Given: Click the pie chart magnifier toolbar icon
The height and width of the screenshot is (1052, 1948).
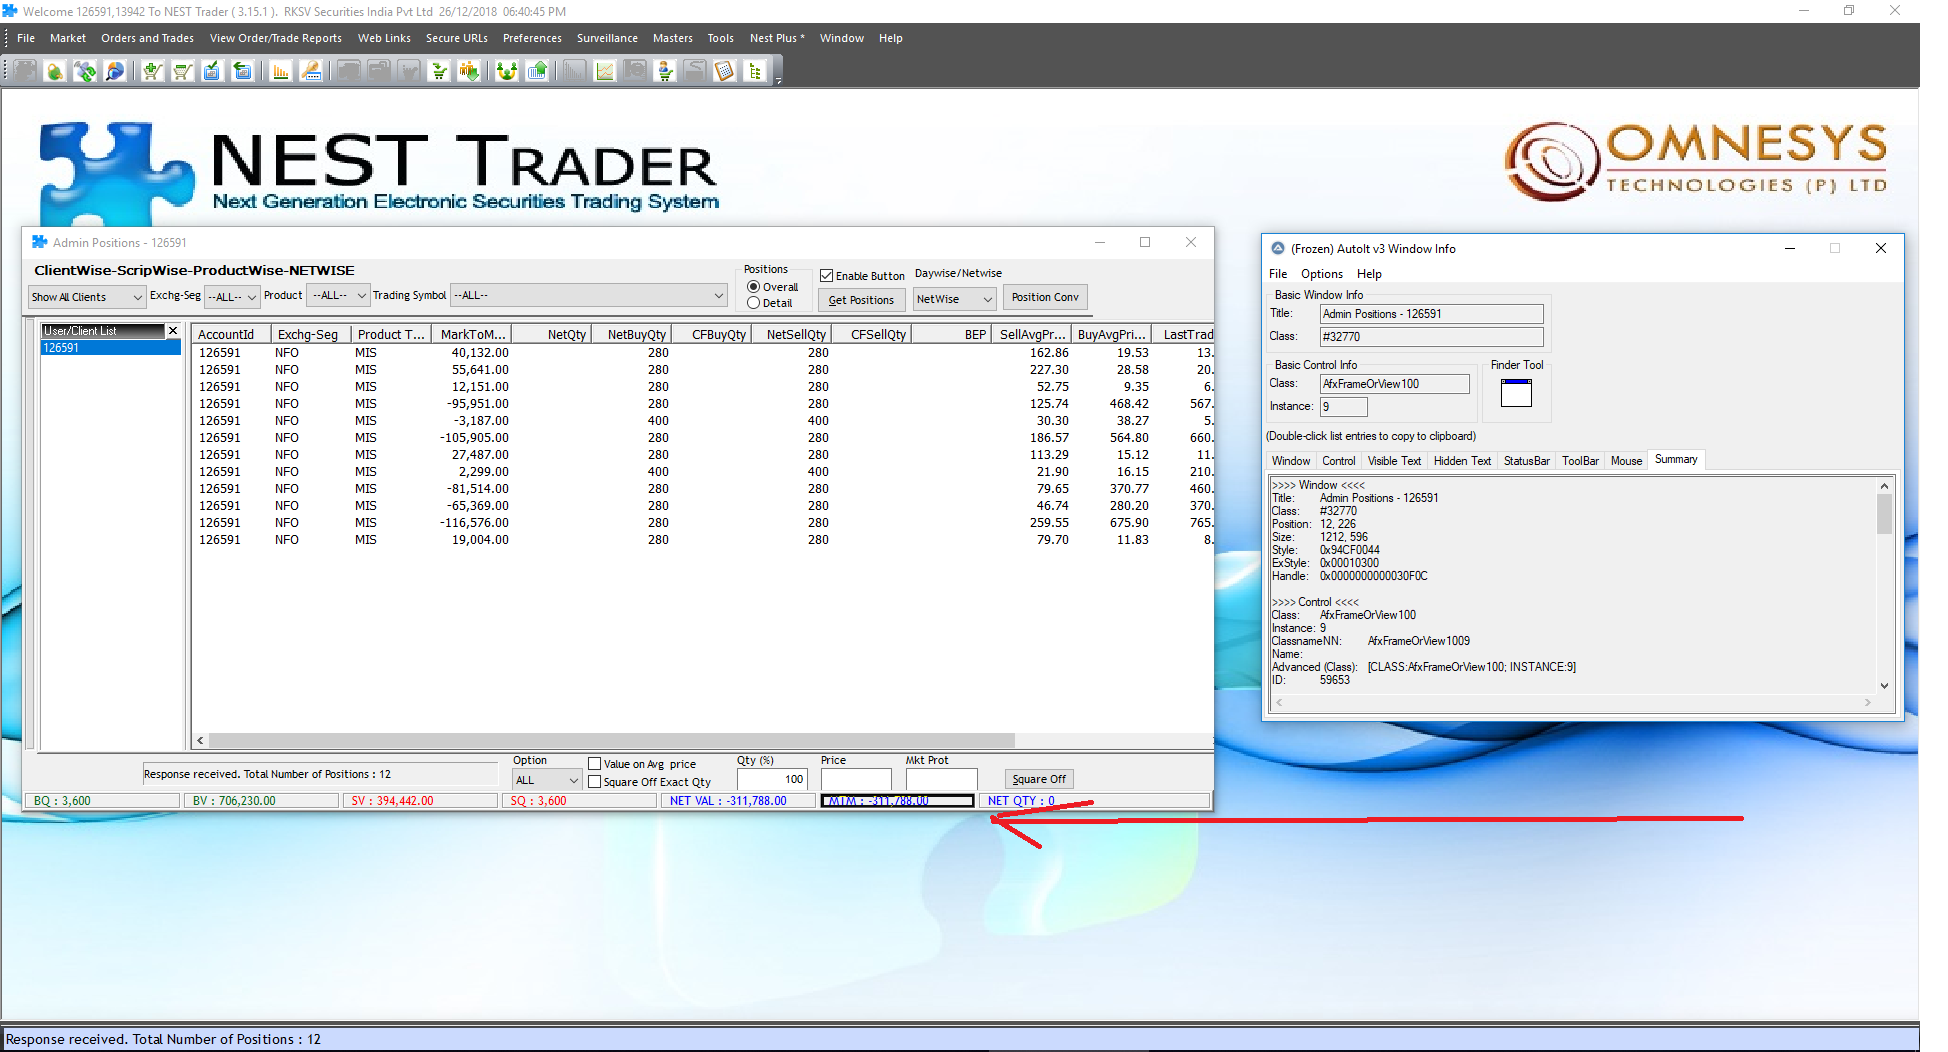Looking at the screenshot, I should point(115,71).
